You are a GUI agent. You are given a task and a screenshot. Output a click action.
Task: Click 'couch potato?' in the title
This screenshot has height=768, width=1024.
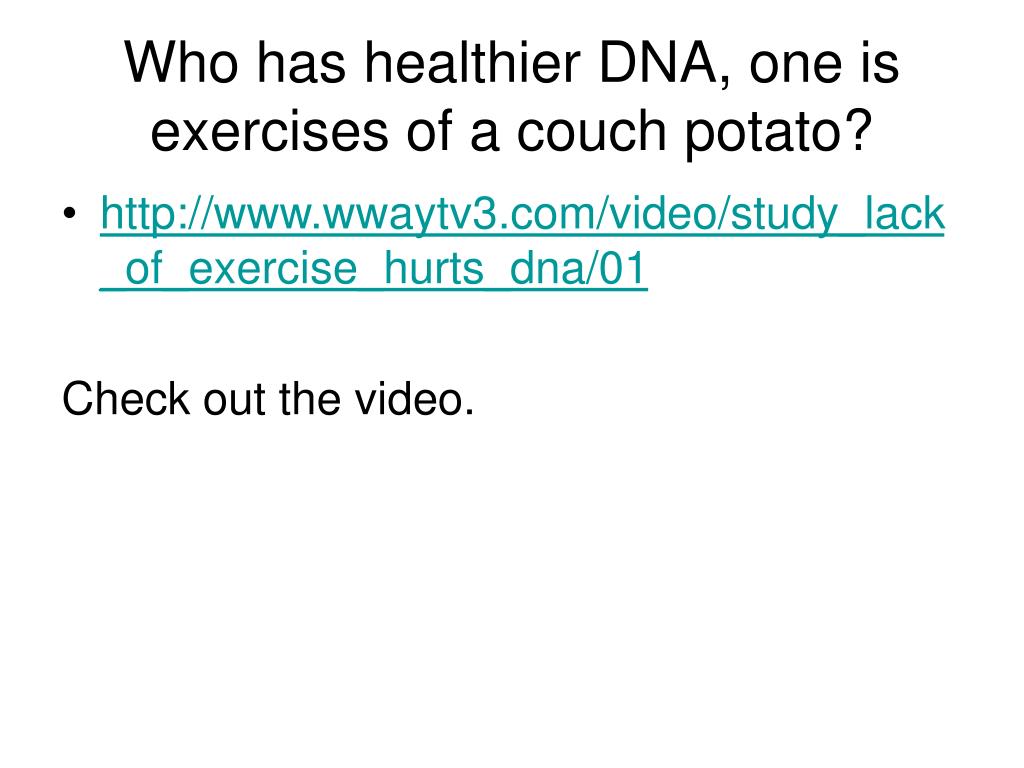[695, 132]
